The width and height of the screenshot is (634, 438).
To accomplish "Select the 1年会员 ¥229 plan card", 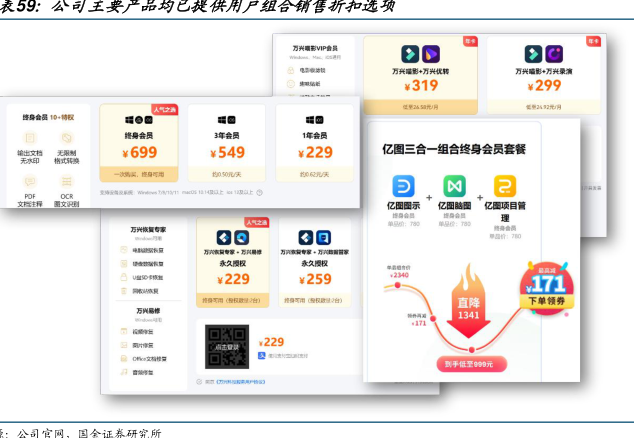I will coord(315,143).
